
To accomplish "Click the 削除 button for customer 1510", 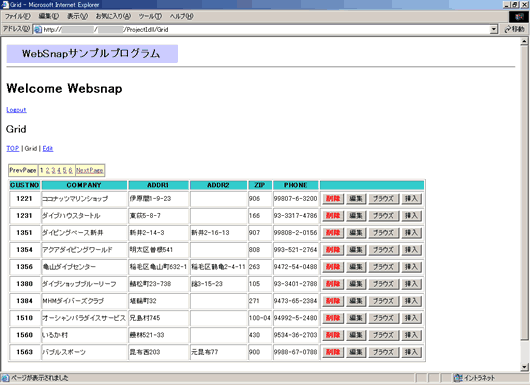I will 333,318.
